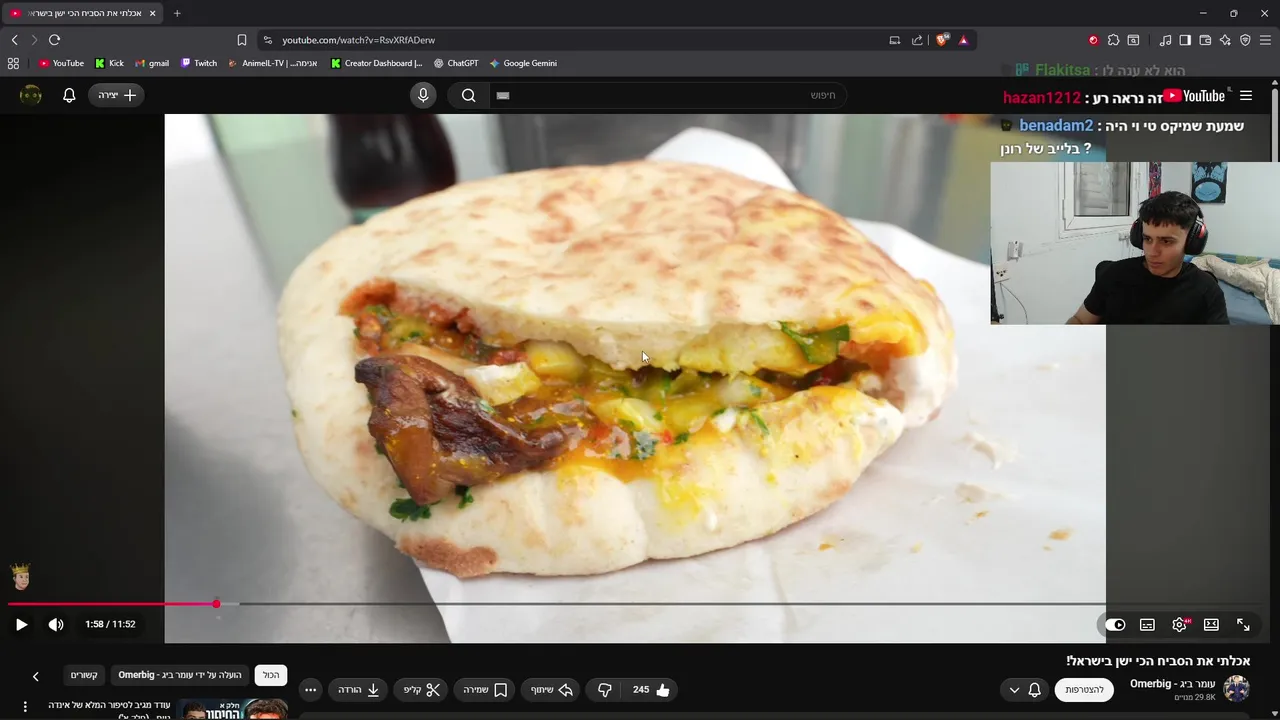The height and width of the screenshot is (720, 1280).
Task: Open player settings gear icon
Action: point(1180,624)
